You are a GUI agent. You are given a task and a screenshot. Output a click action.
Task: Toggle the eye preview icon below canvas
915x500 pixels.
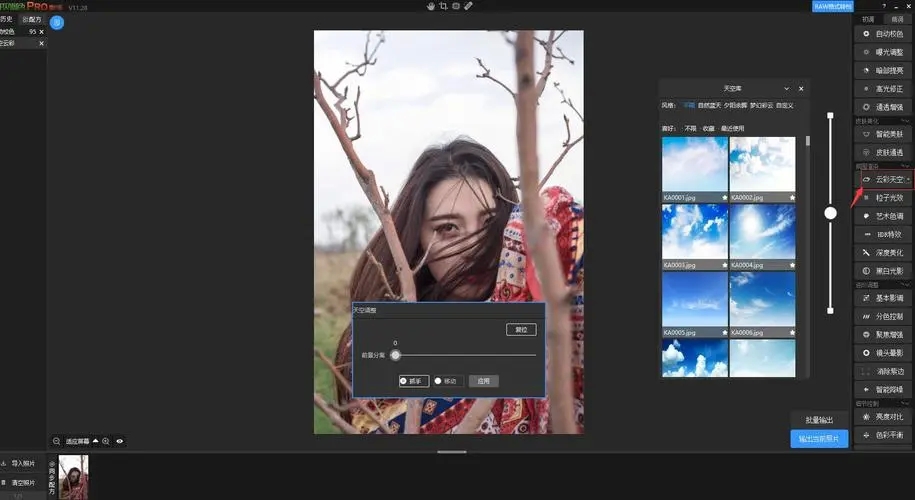120,441
